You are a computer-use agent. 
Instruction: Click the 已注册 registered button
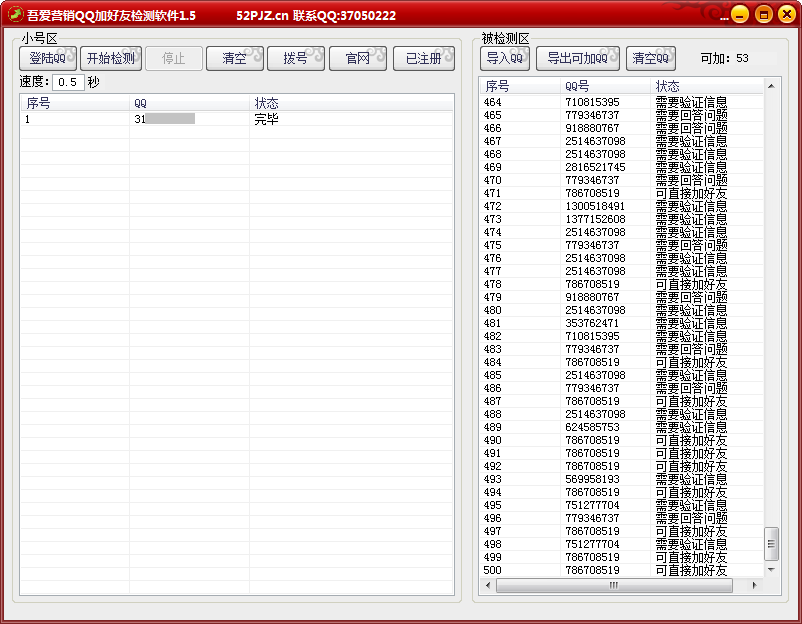pyautogui.click(x=422, y=58)
